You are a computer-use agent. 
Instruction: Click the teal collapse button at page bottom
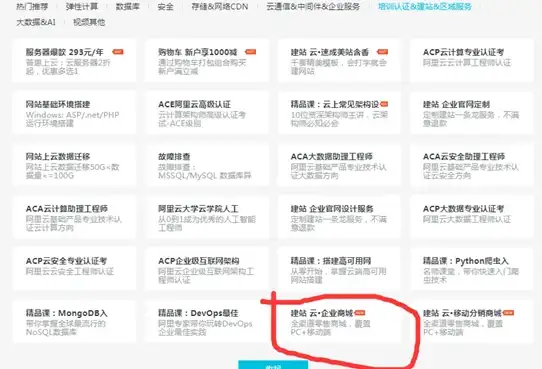(x=273, y=365)
